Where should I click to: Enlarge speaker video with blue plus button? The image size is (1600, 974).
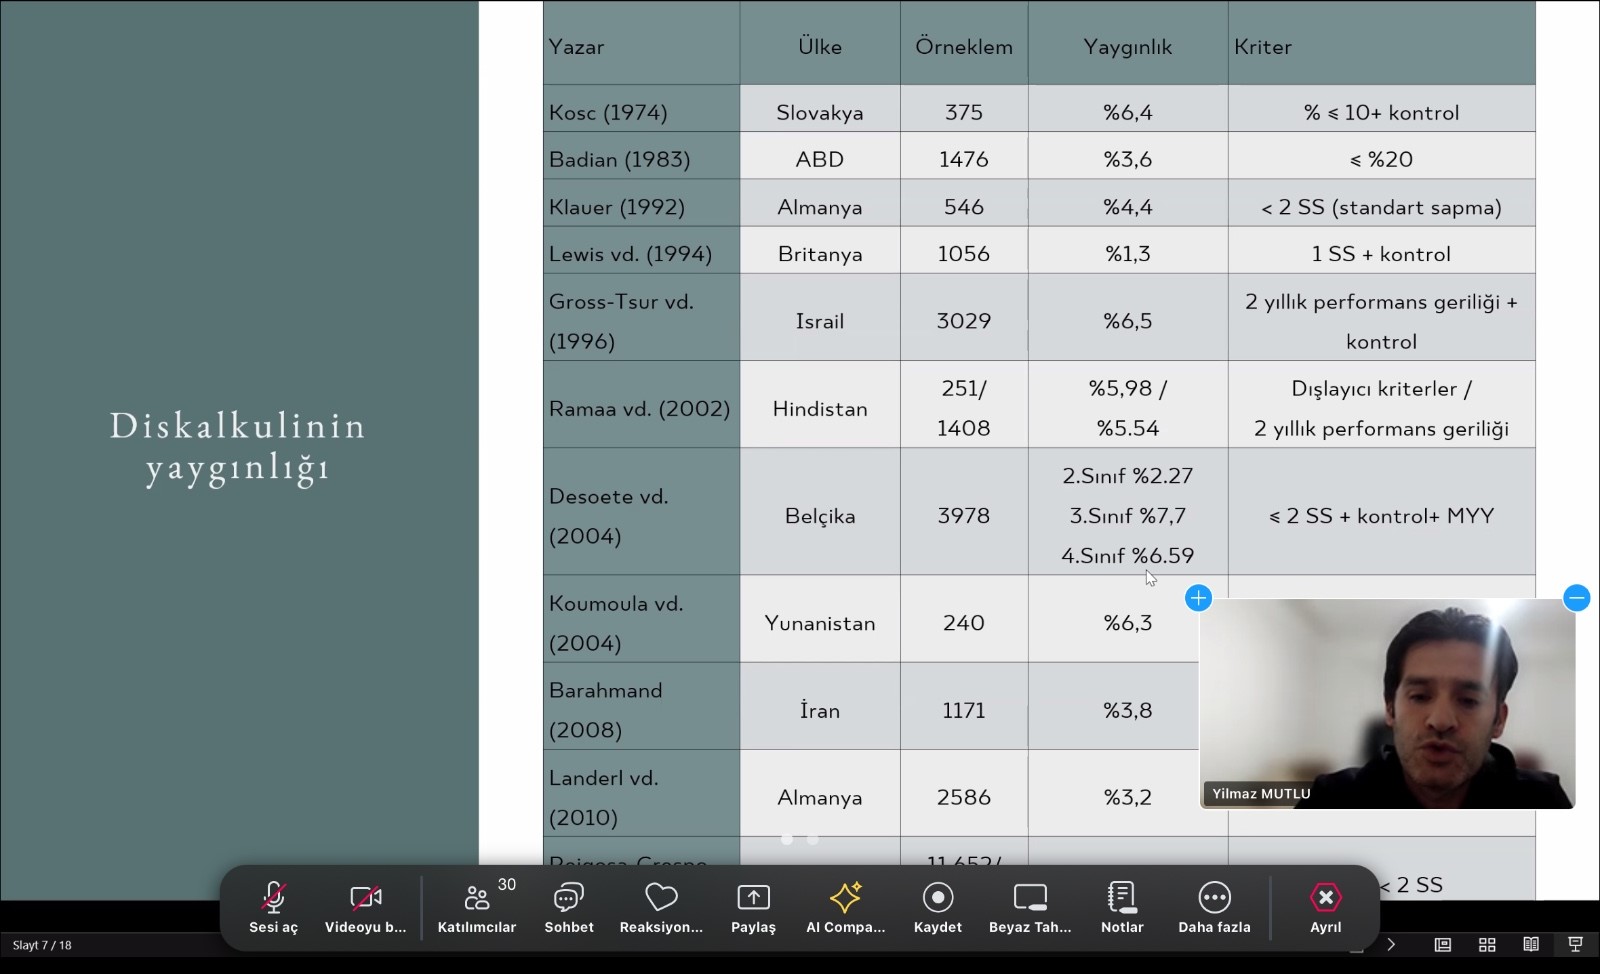click(x=1198, y=598)
